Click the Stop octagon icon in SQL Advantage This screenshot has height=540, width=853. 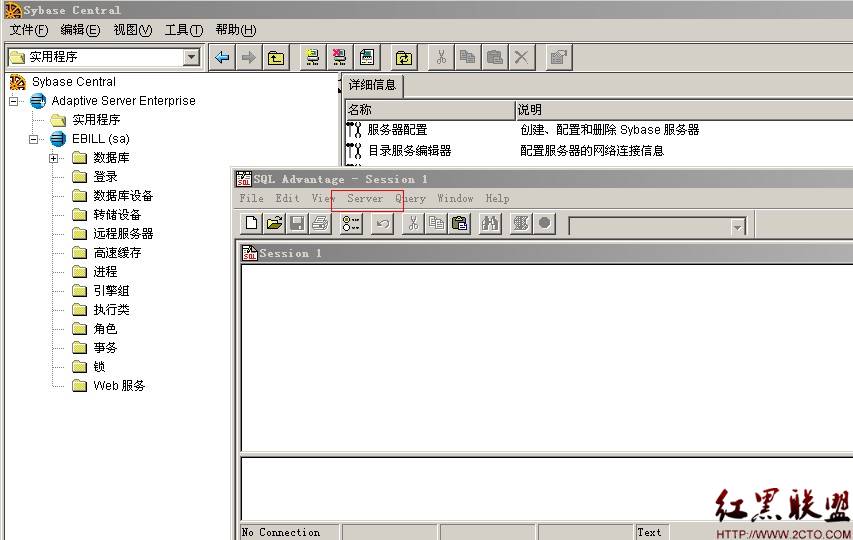tap(544, 223)
